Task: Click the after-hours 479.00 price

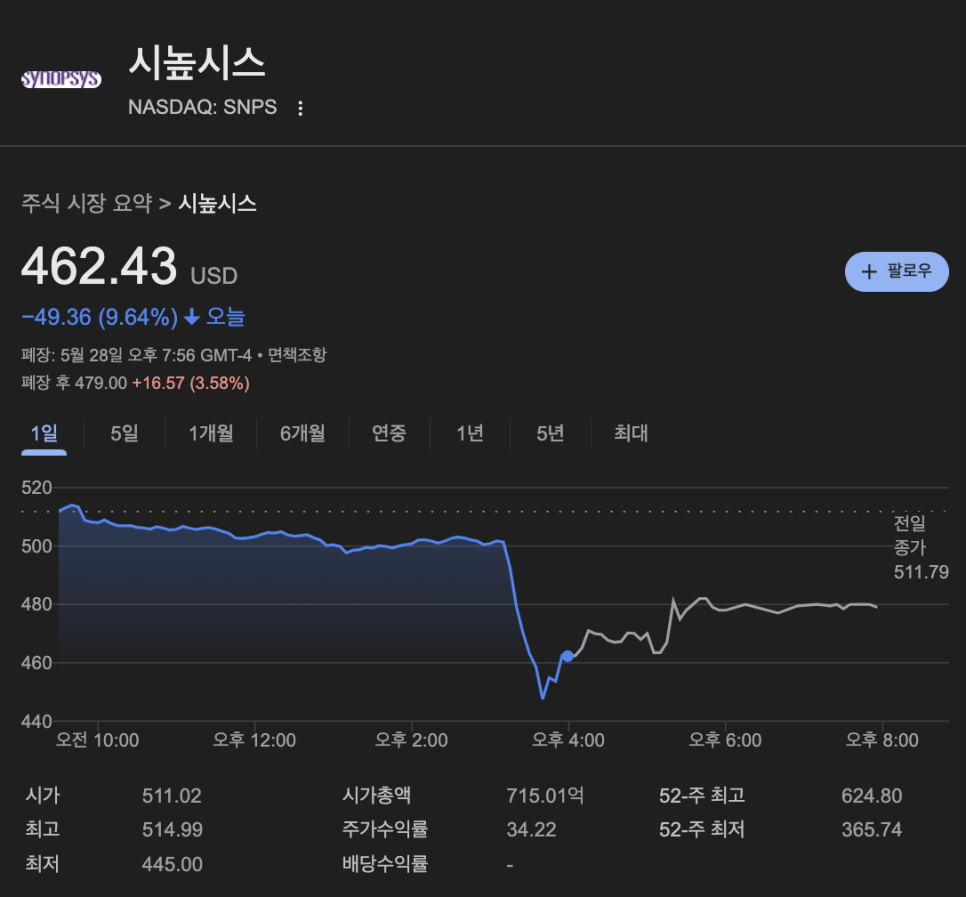Action: (101, 383)
